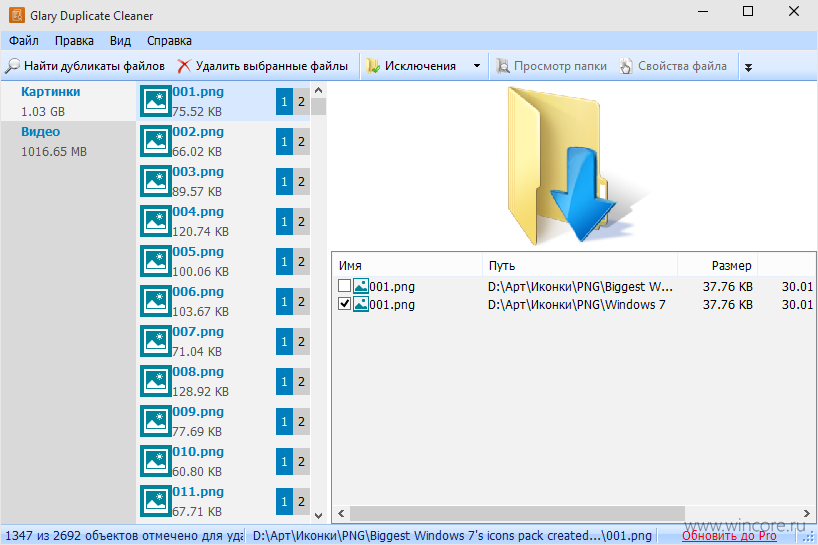The height and width of the screenshot is (545, 818).
Task: Open the Файл menu
Action: 24,41
